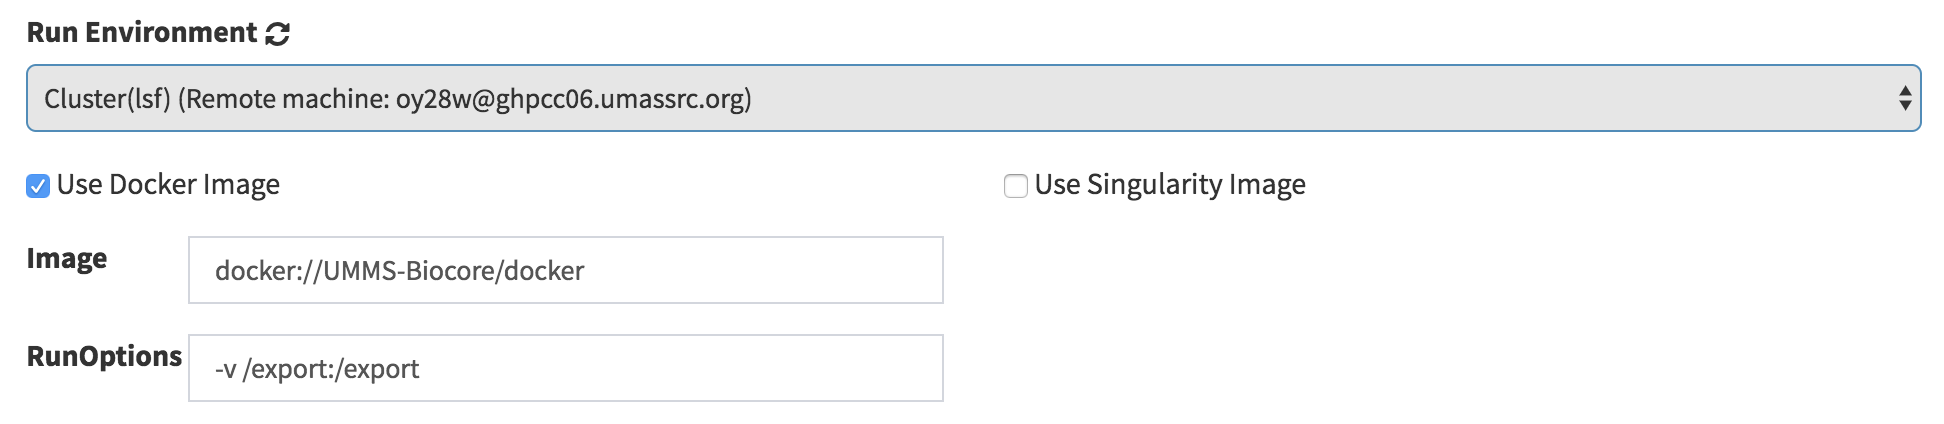Click the blue checkmark beside Docker Image
Image resolution: width=1944 pixels, height=424 pixels.
click(x=38, y=186)
